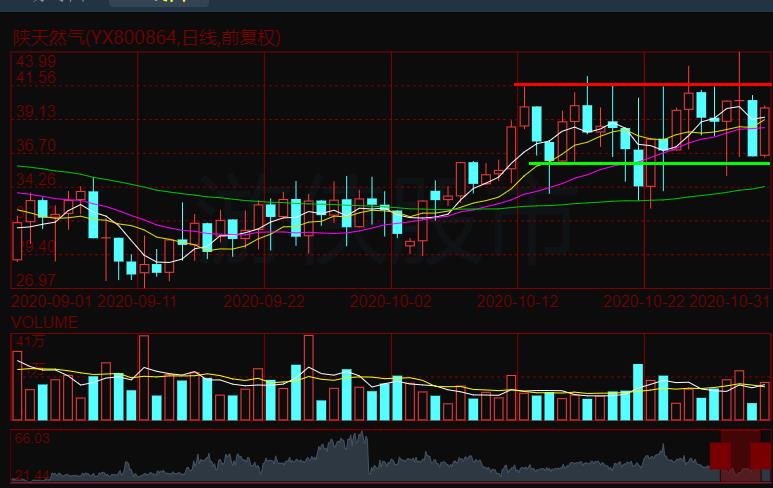773x488 pixels.
Task: Click the VOLUME panel label
Action: (44, 322)
